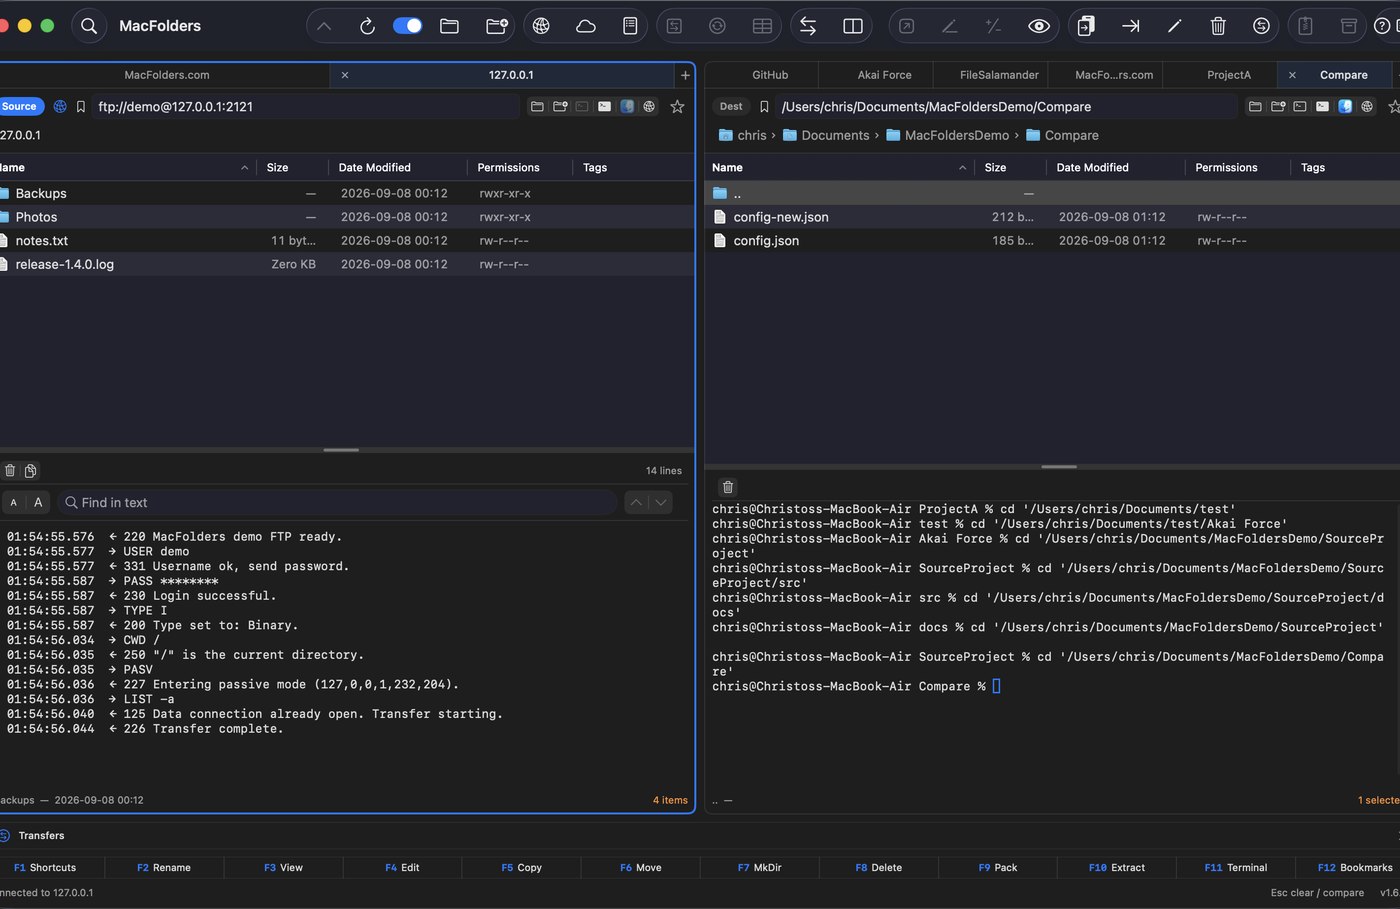Image resolution: width=1400 pixels, height=909 pixels.
Task: Click the cloud icon in the top toolbar
Action: (x=586, y=26)
